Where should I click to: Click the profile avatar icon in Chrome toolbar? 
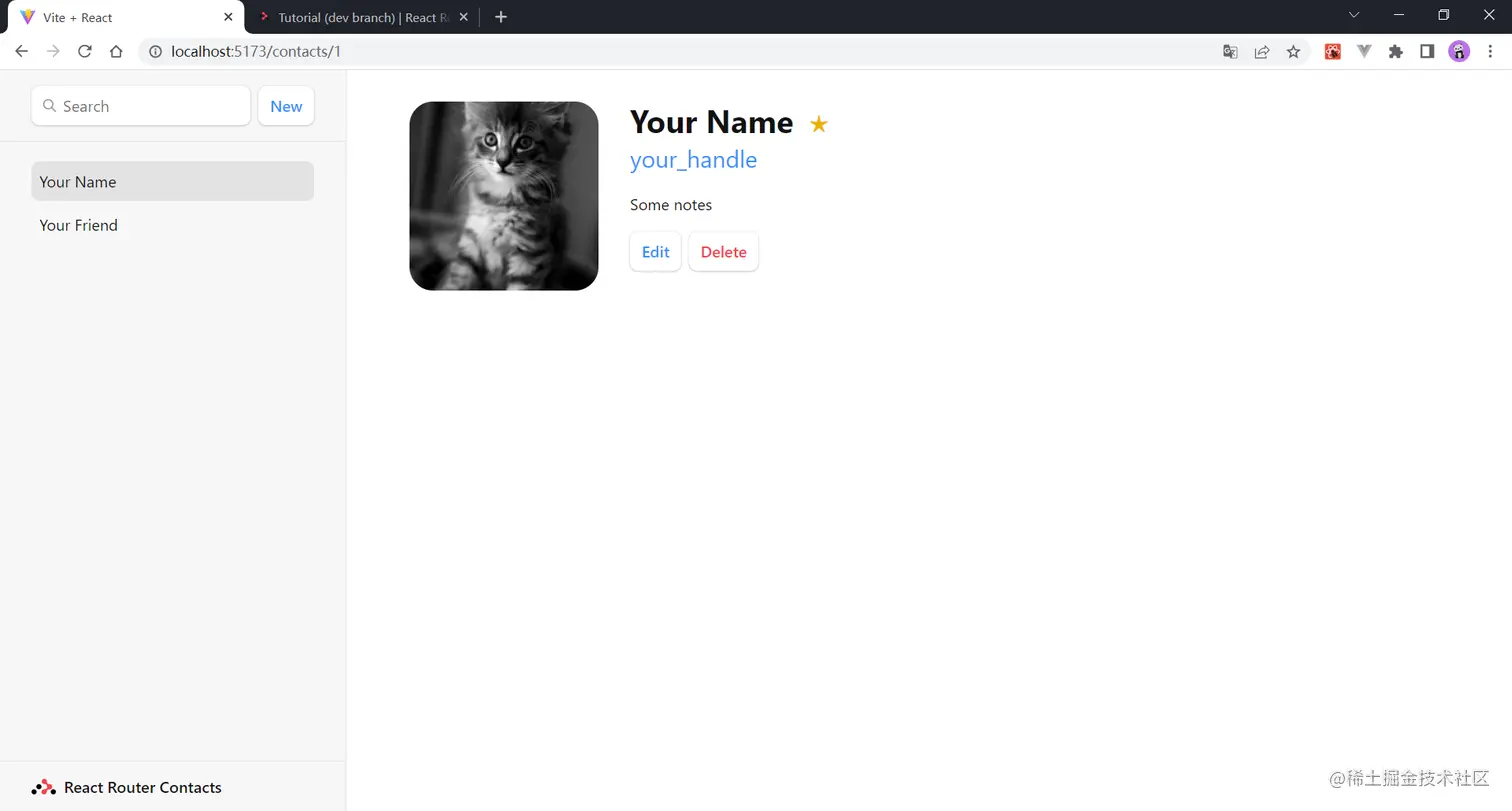(1459, 51)
